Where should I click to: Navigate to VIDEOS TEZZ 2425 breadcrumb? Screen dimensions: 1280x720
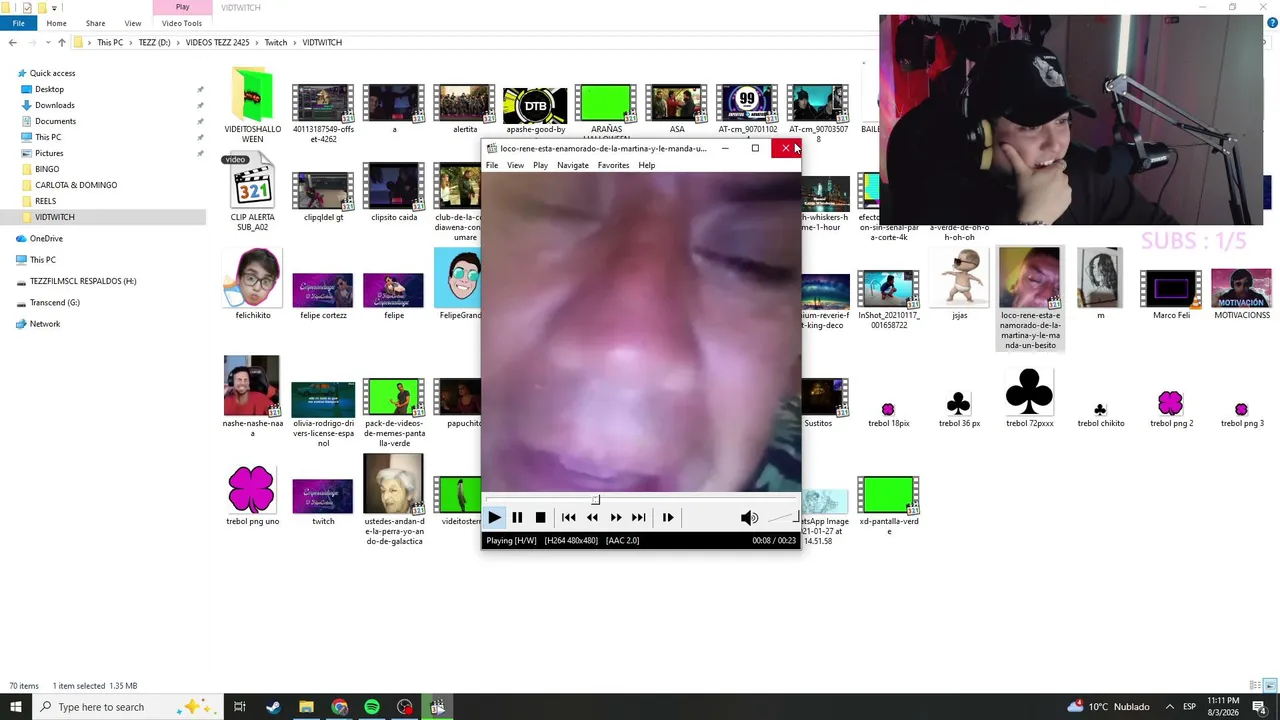pos(217,42)
